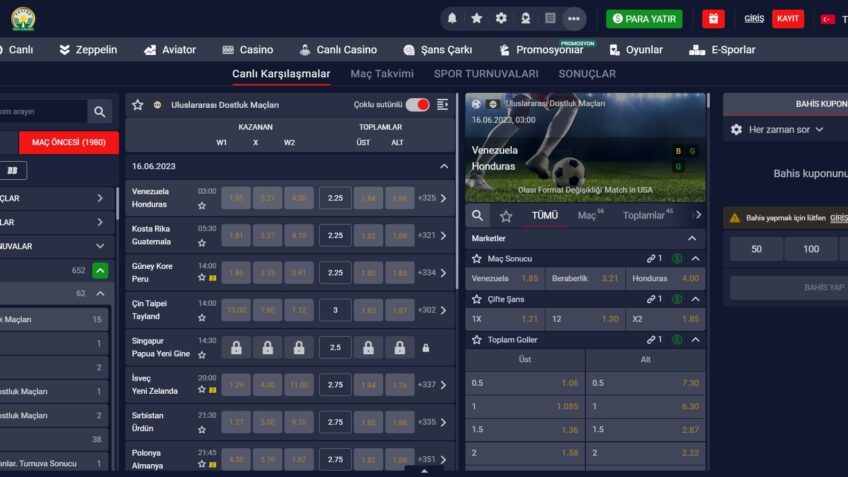Click the favorites star in top toolbar
The height and width of the screenshot is (477, 848).
click(x=476, y=18)
